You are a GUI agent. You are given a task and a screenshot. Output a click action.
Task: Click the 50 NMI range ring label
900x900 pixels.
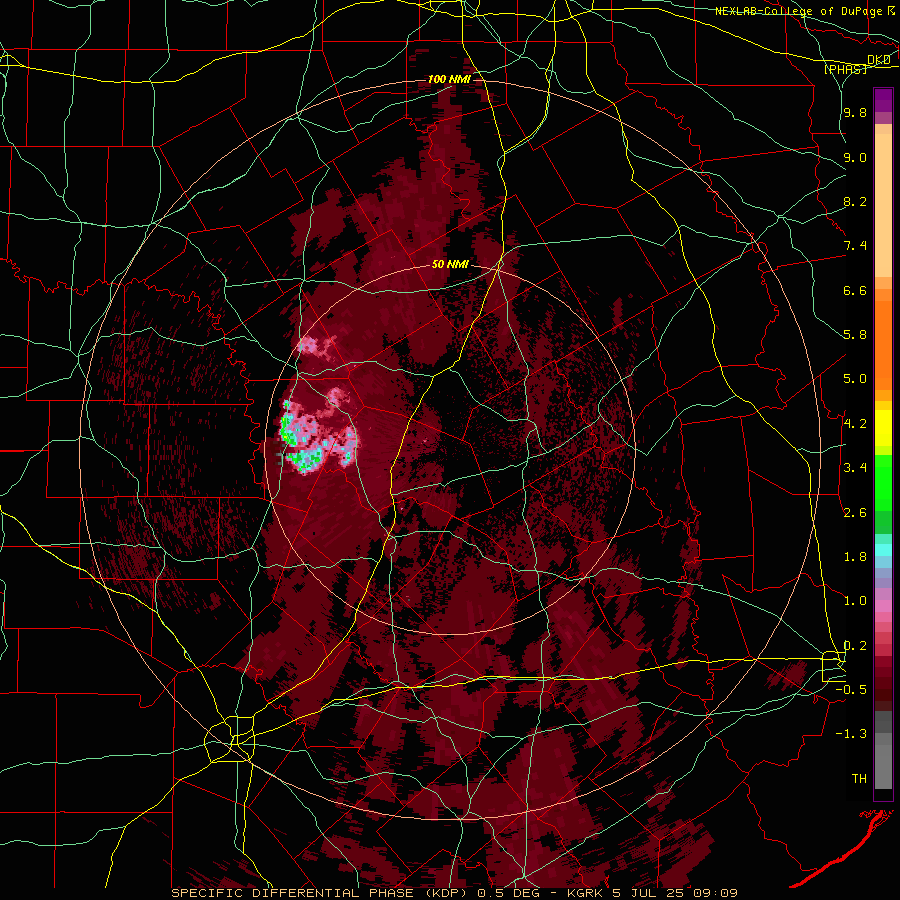[x=450, y=265]
